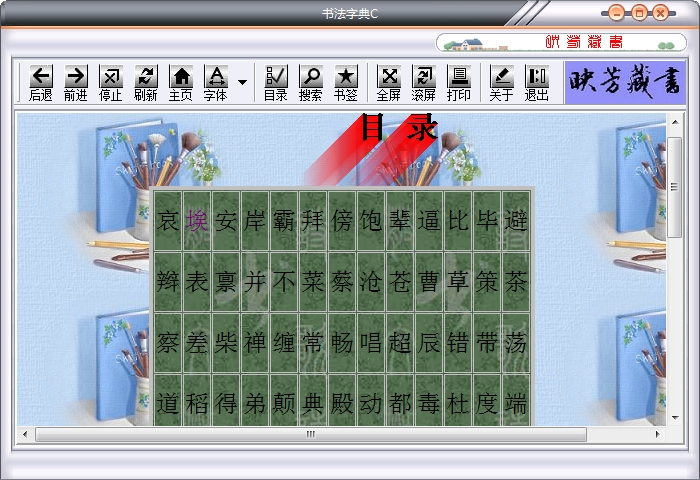This screenshot has width=700, height=480.
Task: View calligraphy for 柴
Action: 226,343
